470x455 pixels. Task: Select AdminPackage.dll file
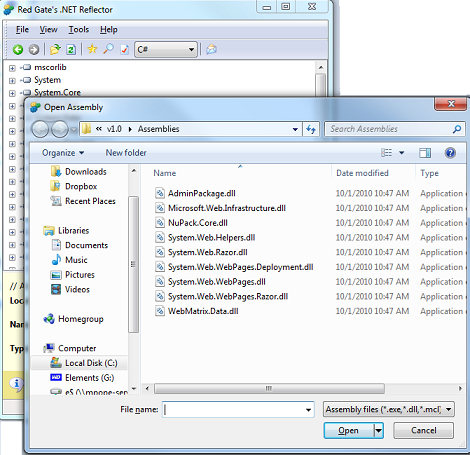(195, 193)
